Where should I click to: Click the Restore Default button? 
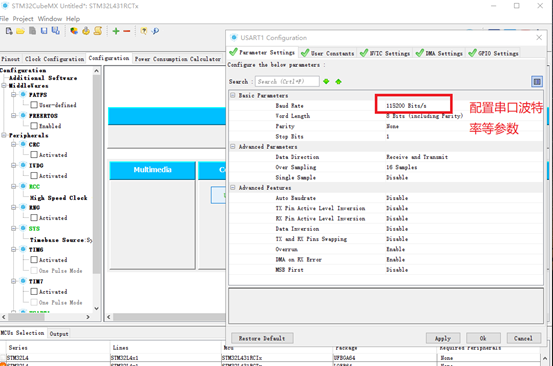[x=262, y=338]
